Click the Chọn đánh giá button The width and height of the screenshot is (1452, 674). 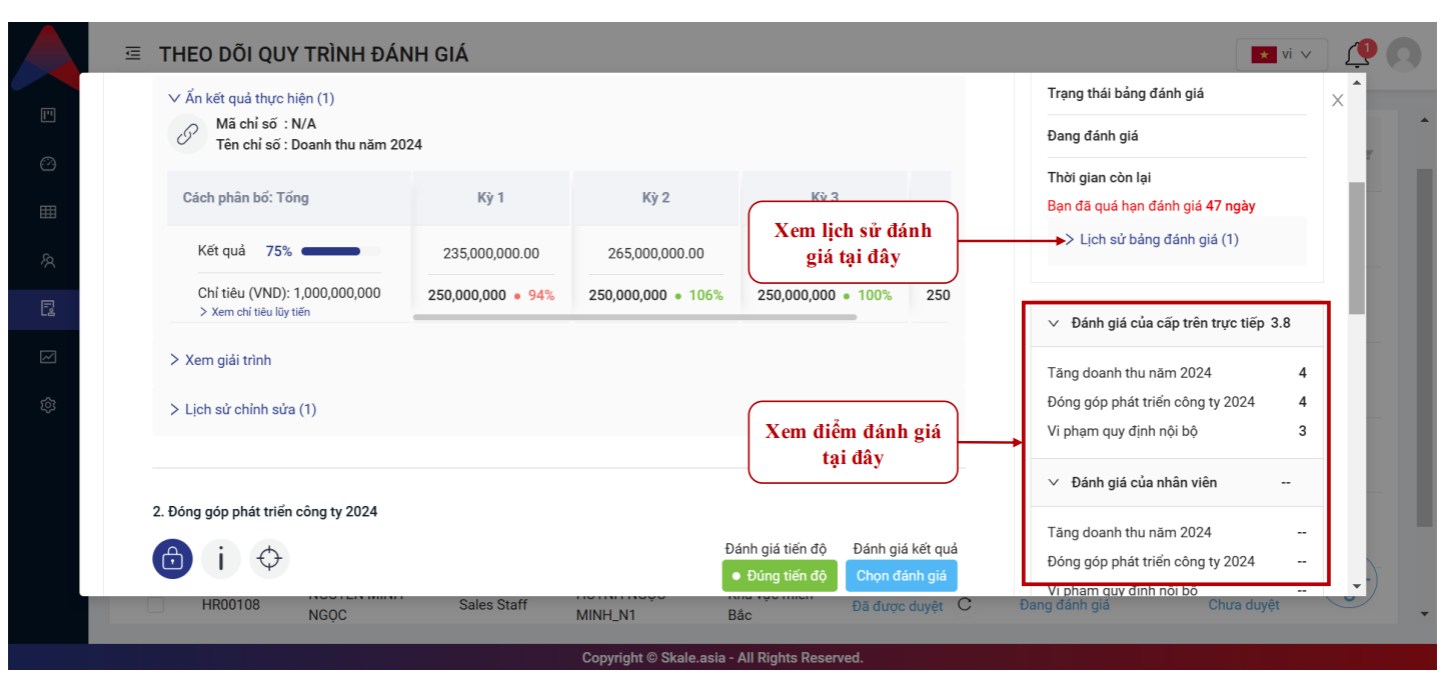901,576
